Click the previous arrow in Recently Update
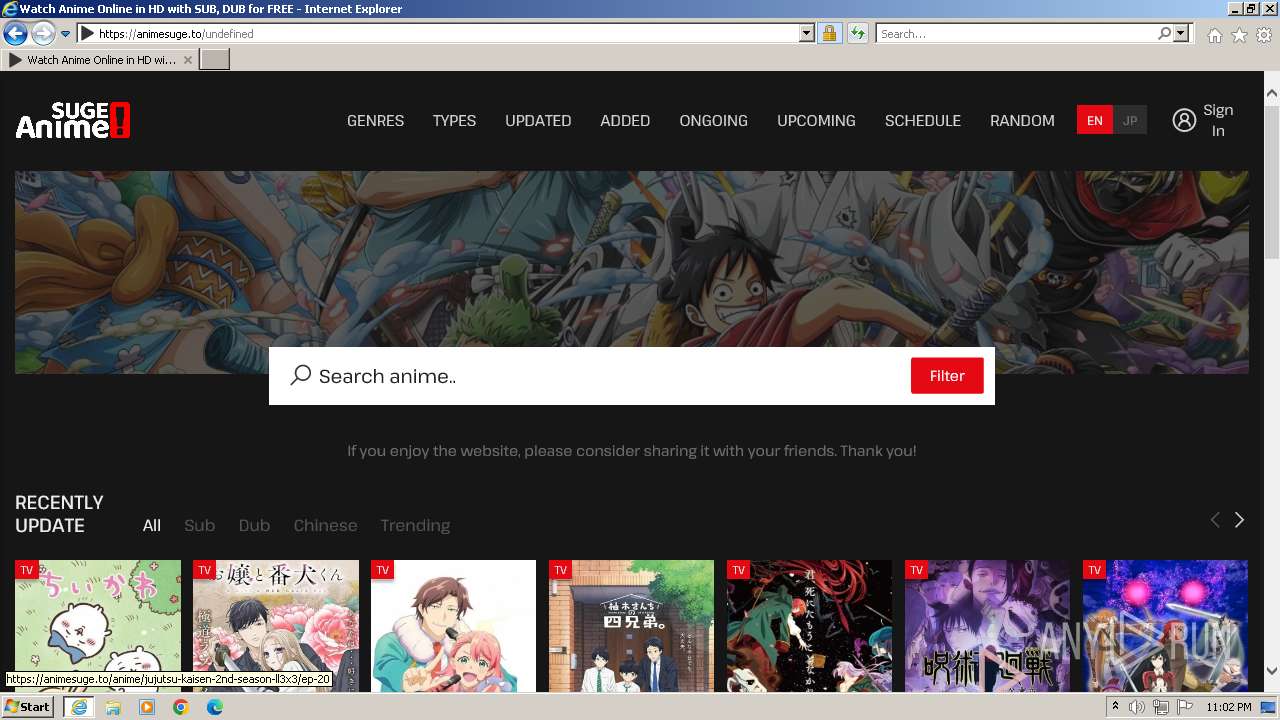The width and height of the screenshot is (1280, 720). point(1215,520)
